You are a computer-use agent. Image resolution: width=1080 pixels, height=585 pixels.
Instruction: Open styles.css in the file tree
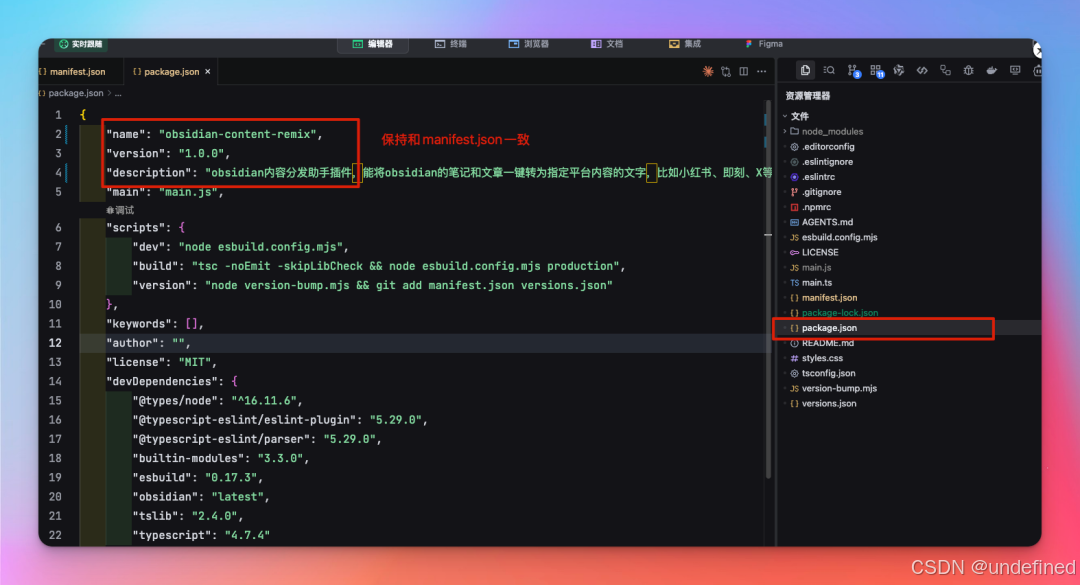[822, 358]
